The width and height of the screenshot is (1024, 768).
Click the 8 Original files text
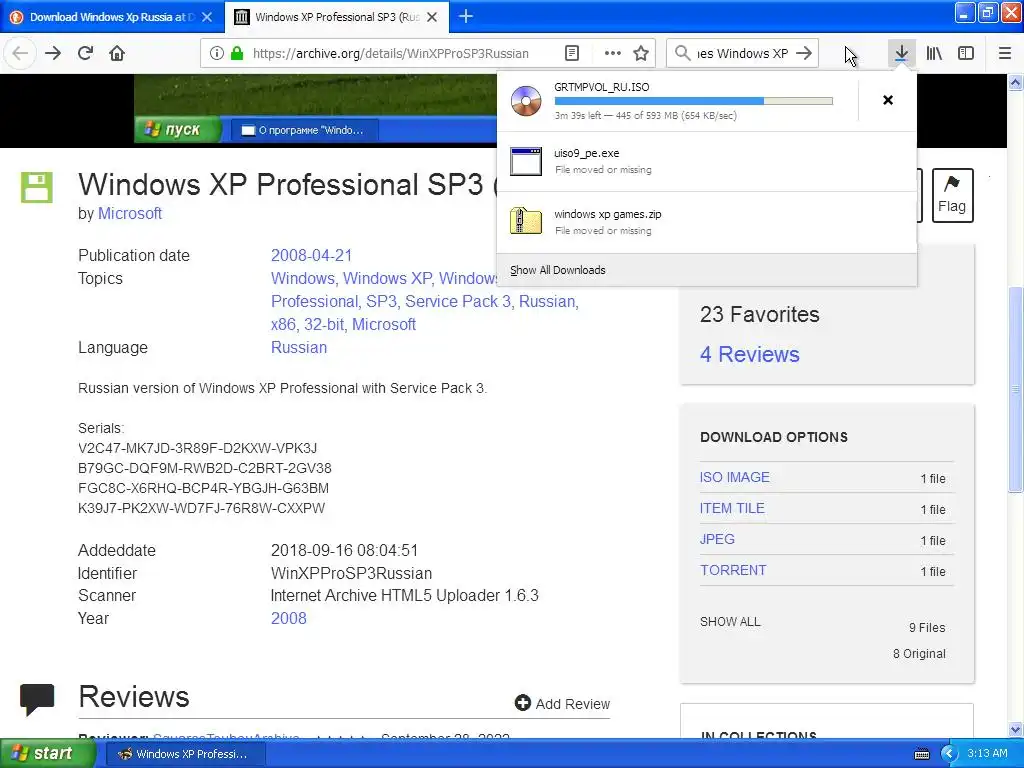pyautogui.click(x=919, y=654)
